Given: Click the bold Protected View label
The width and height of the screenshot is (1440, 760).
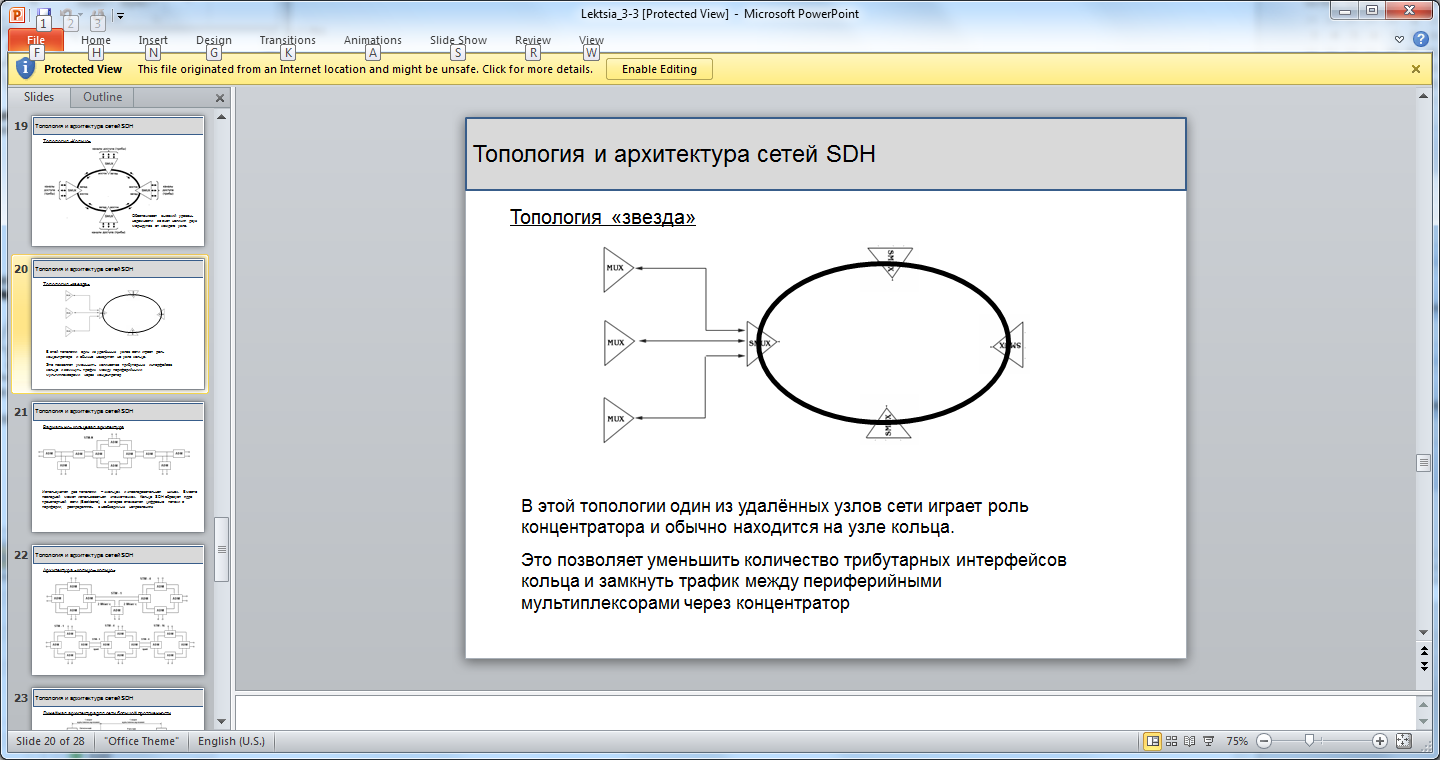Looking at the screenshot, I should pos(83,69).
